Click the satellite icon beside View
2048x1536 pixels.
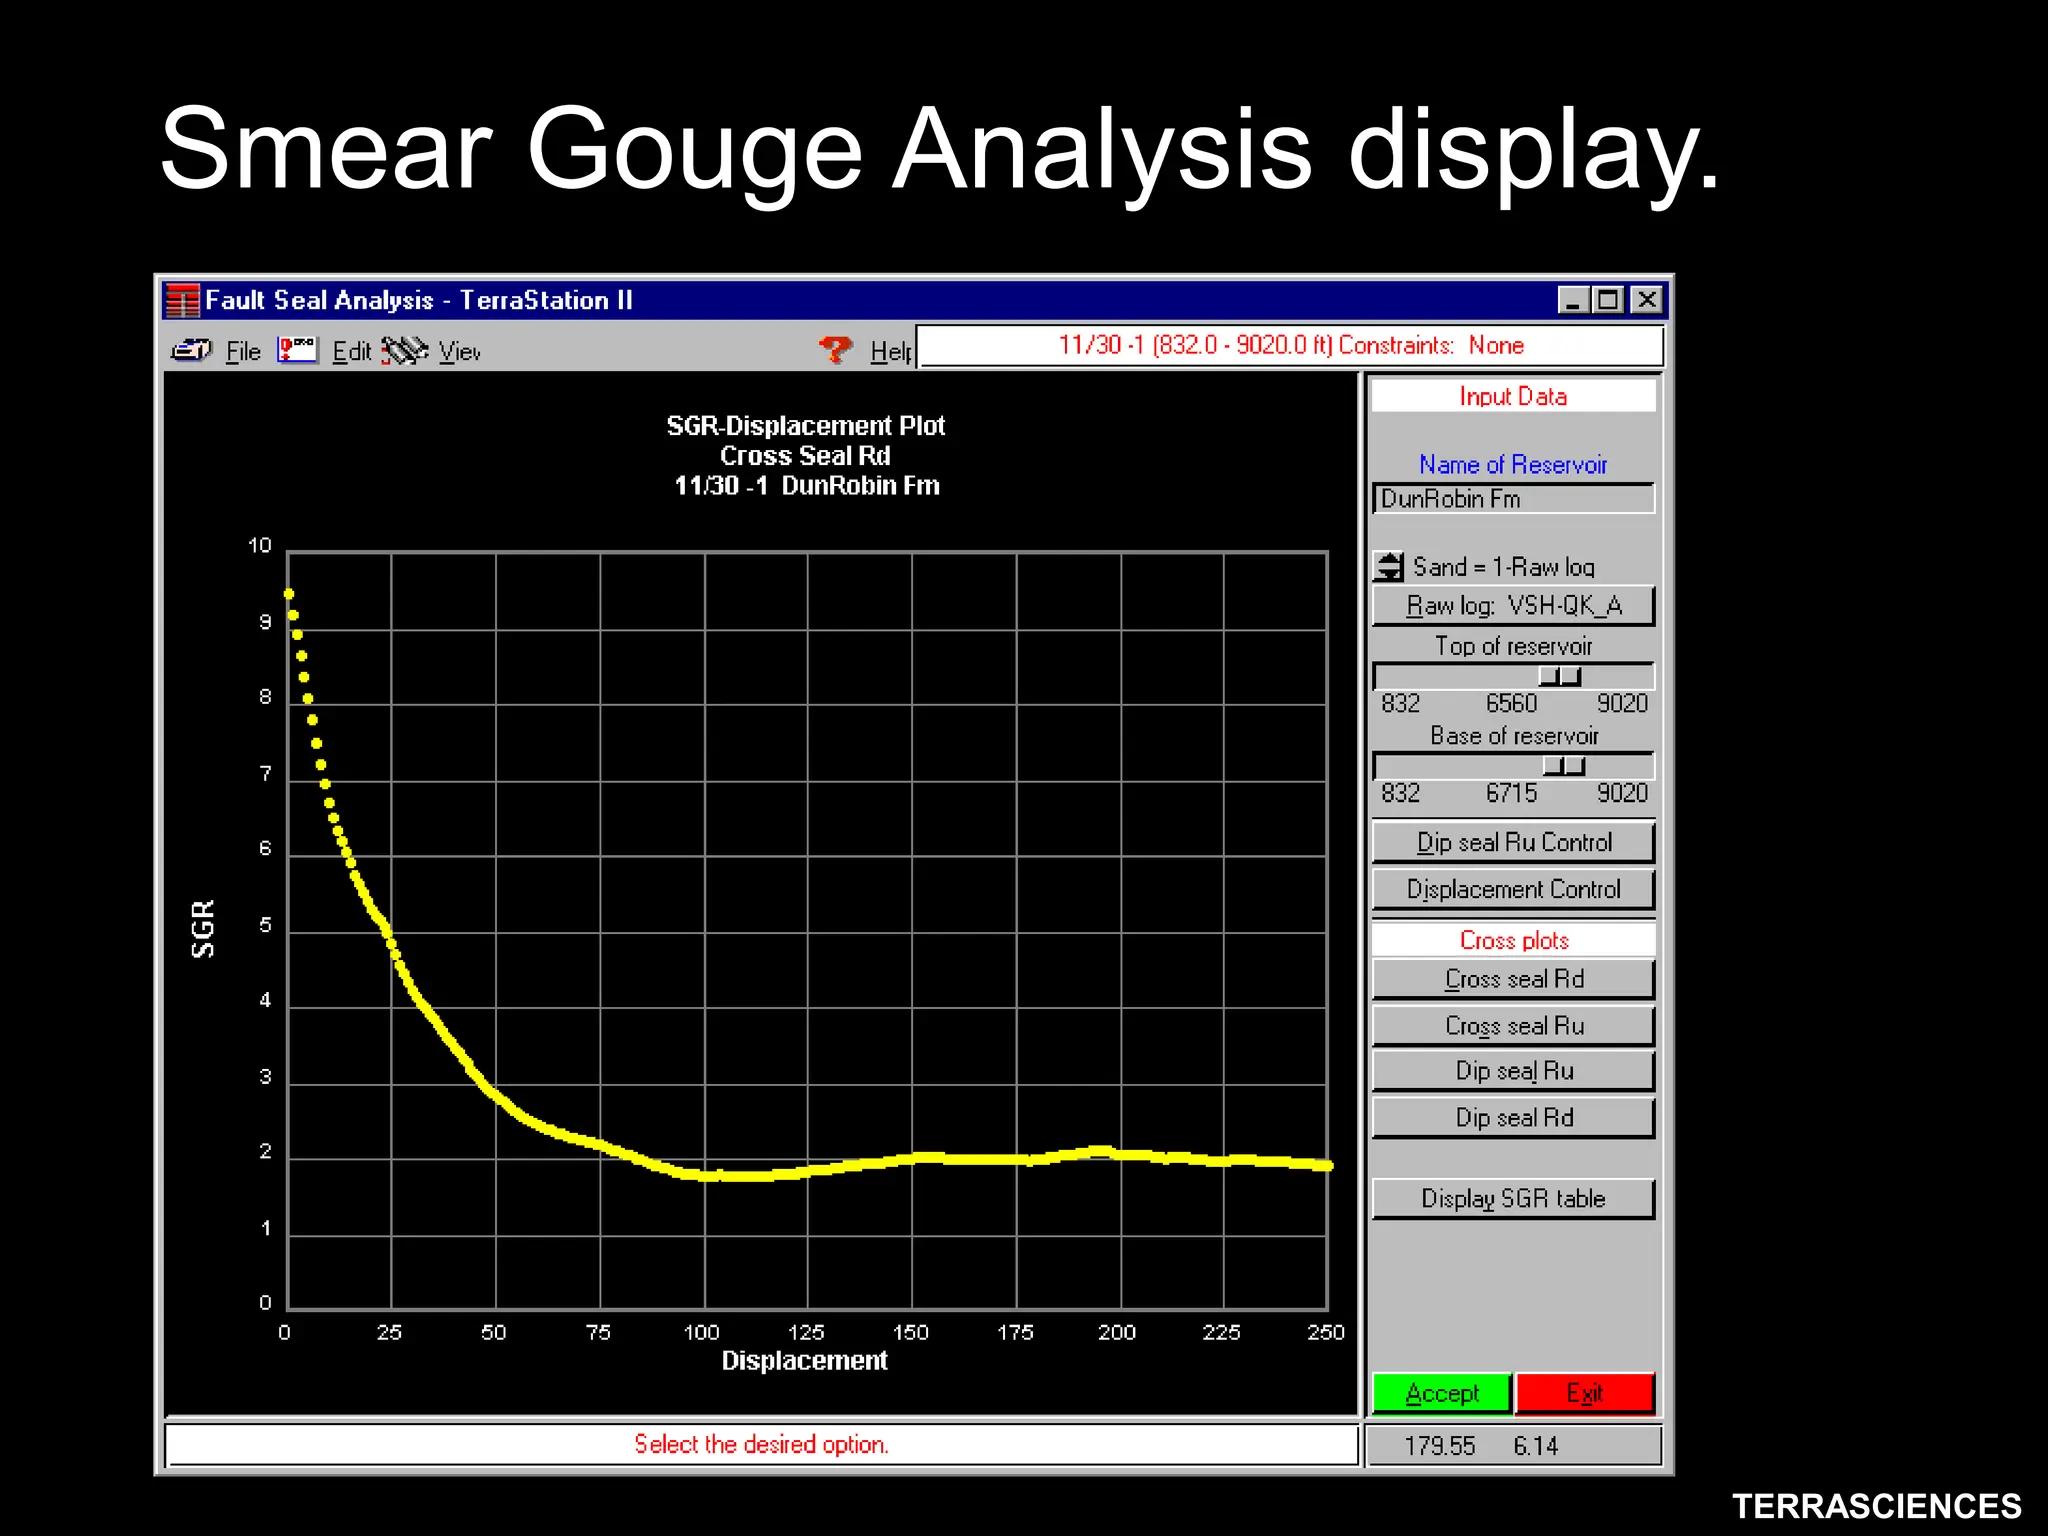pos(405,350)
